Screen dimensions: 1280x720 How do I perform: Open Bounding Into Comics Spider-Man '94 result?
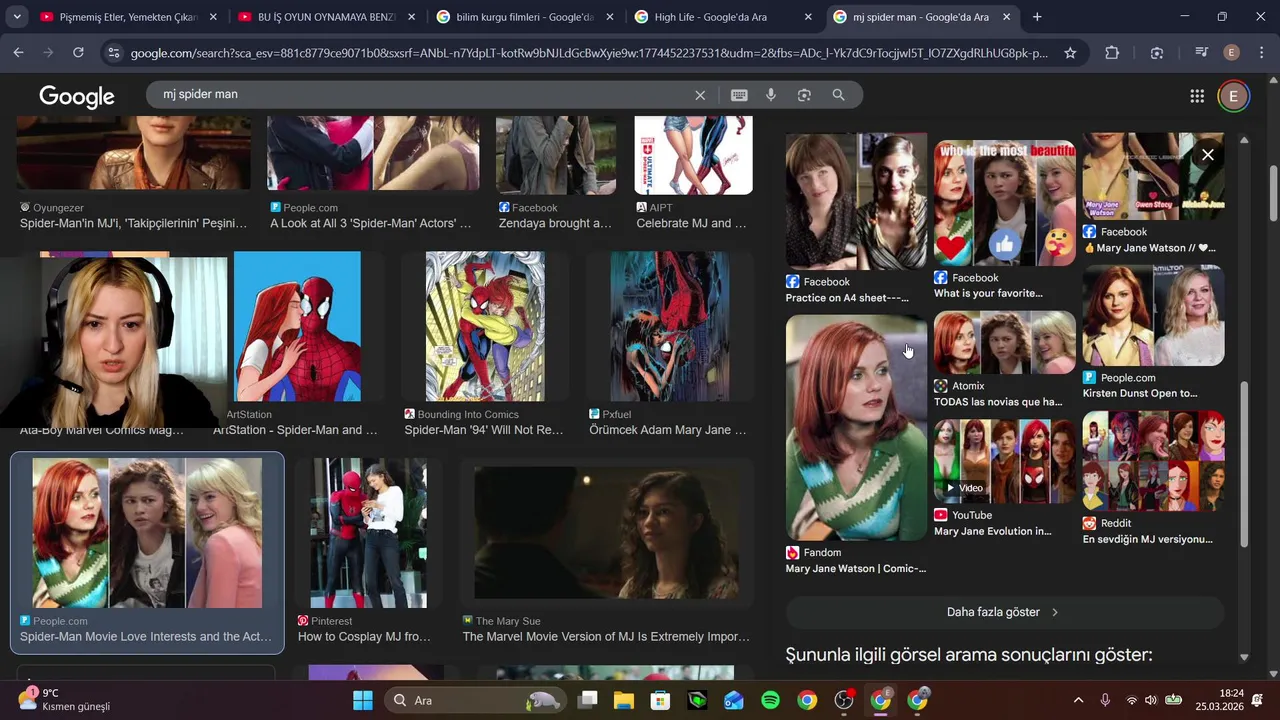pyautogui.click(x=484, y=430)
